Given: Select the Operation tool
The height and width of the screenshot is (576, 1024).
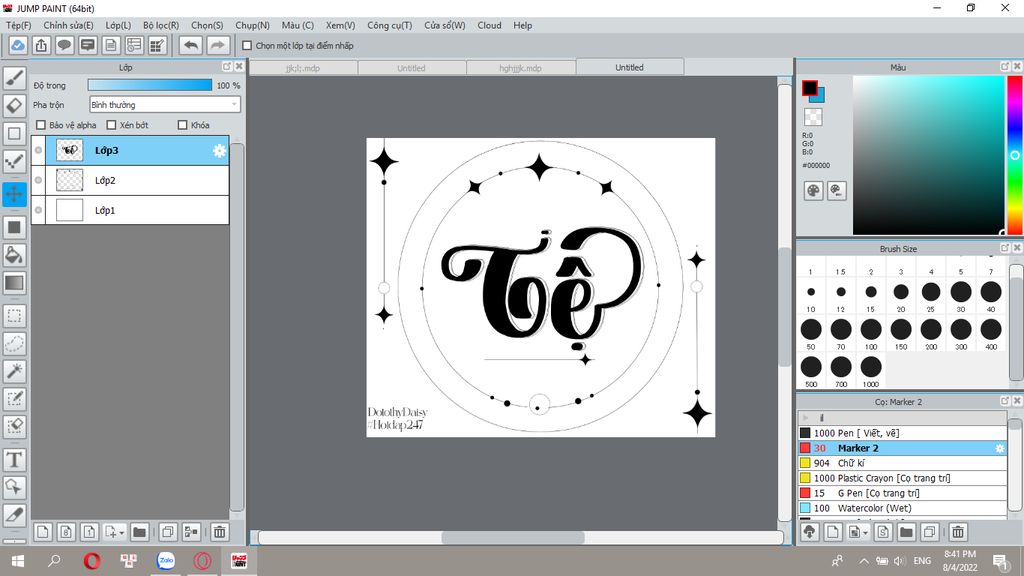Looking at the screenshot, I should coord(14,487).
